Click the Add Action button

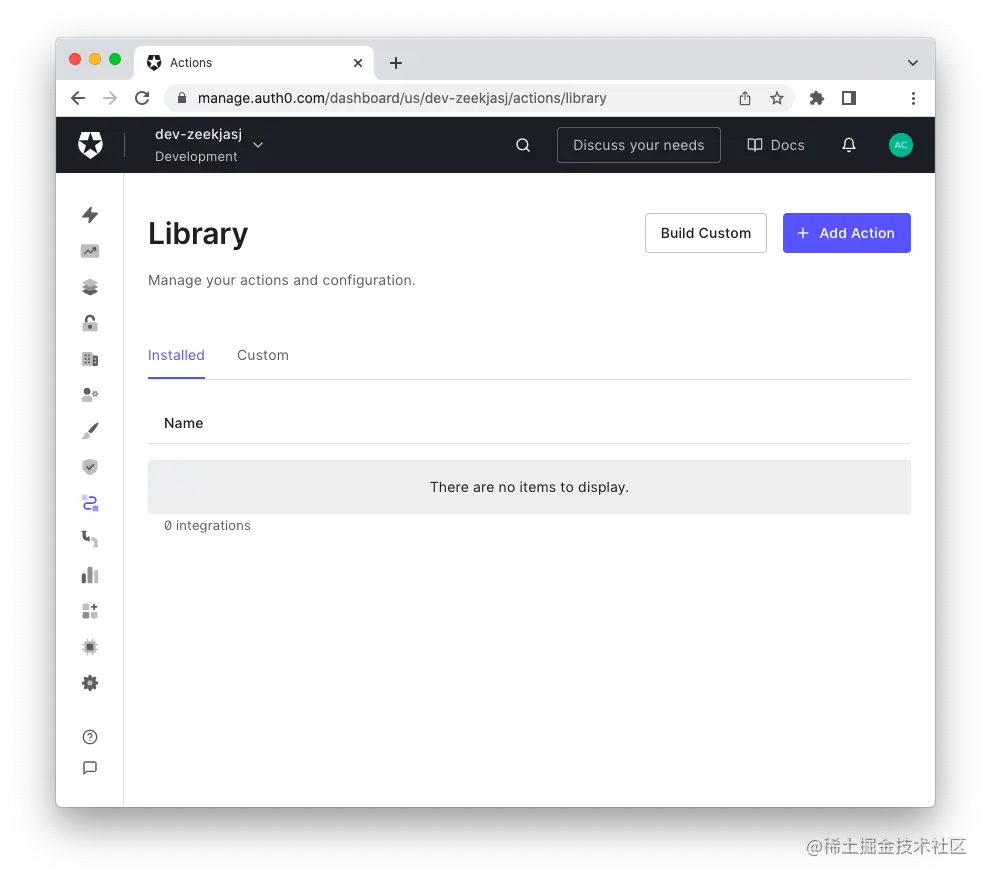pos(846,233)
